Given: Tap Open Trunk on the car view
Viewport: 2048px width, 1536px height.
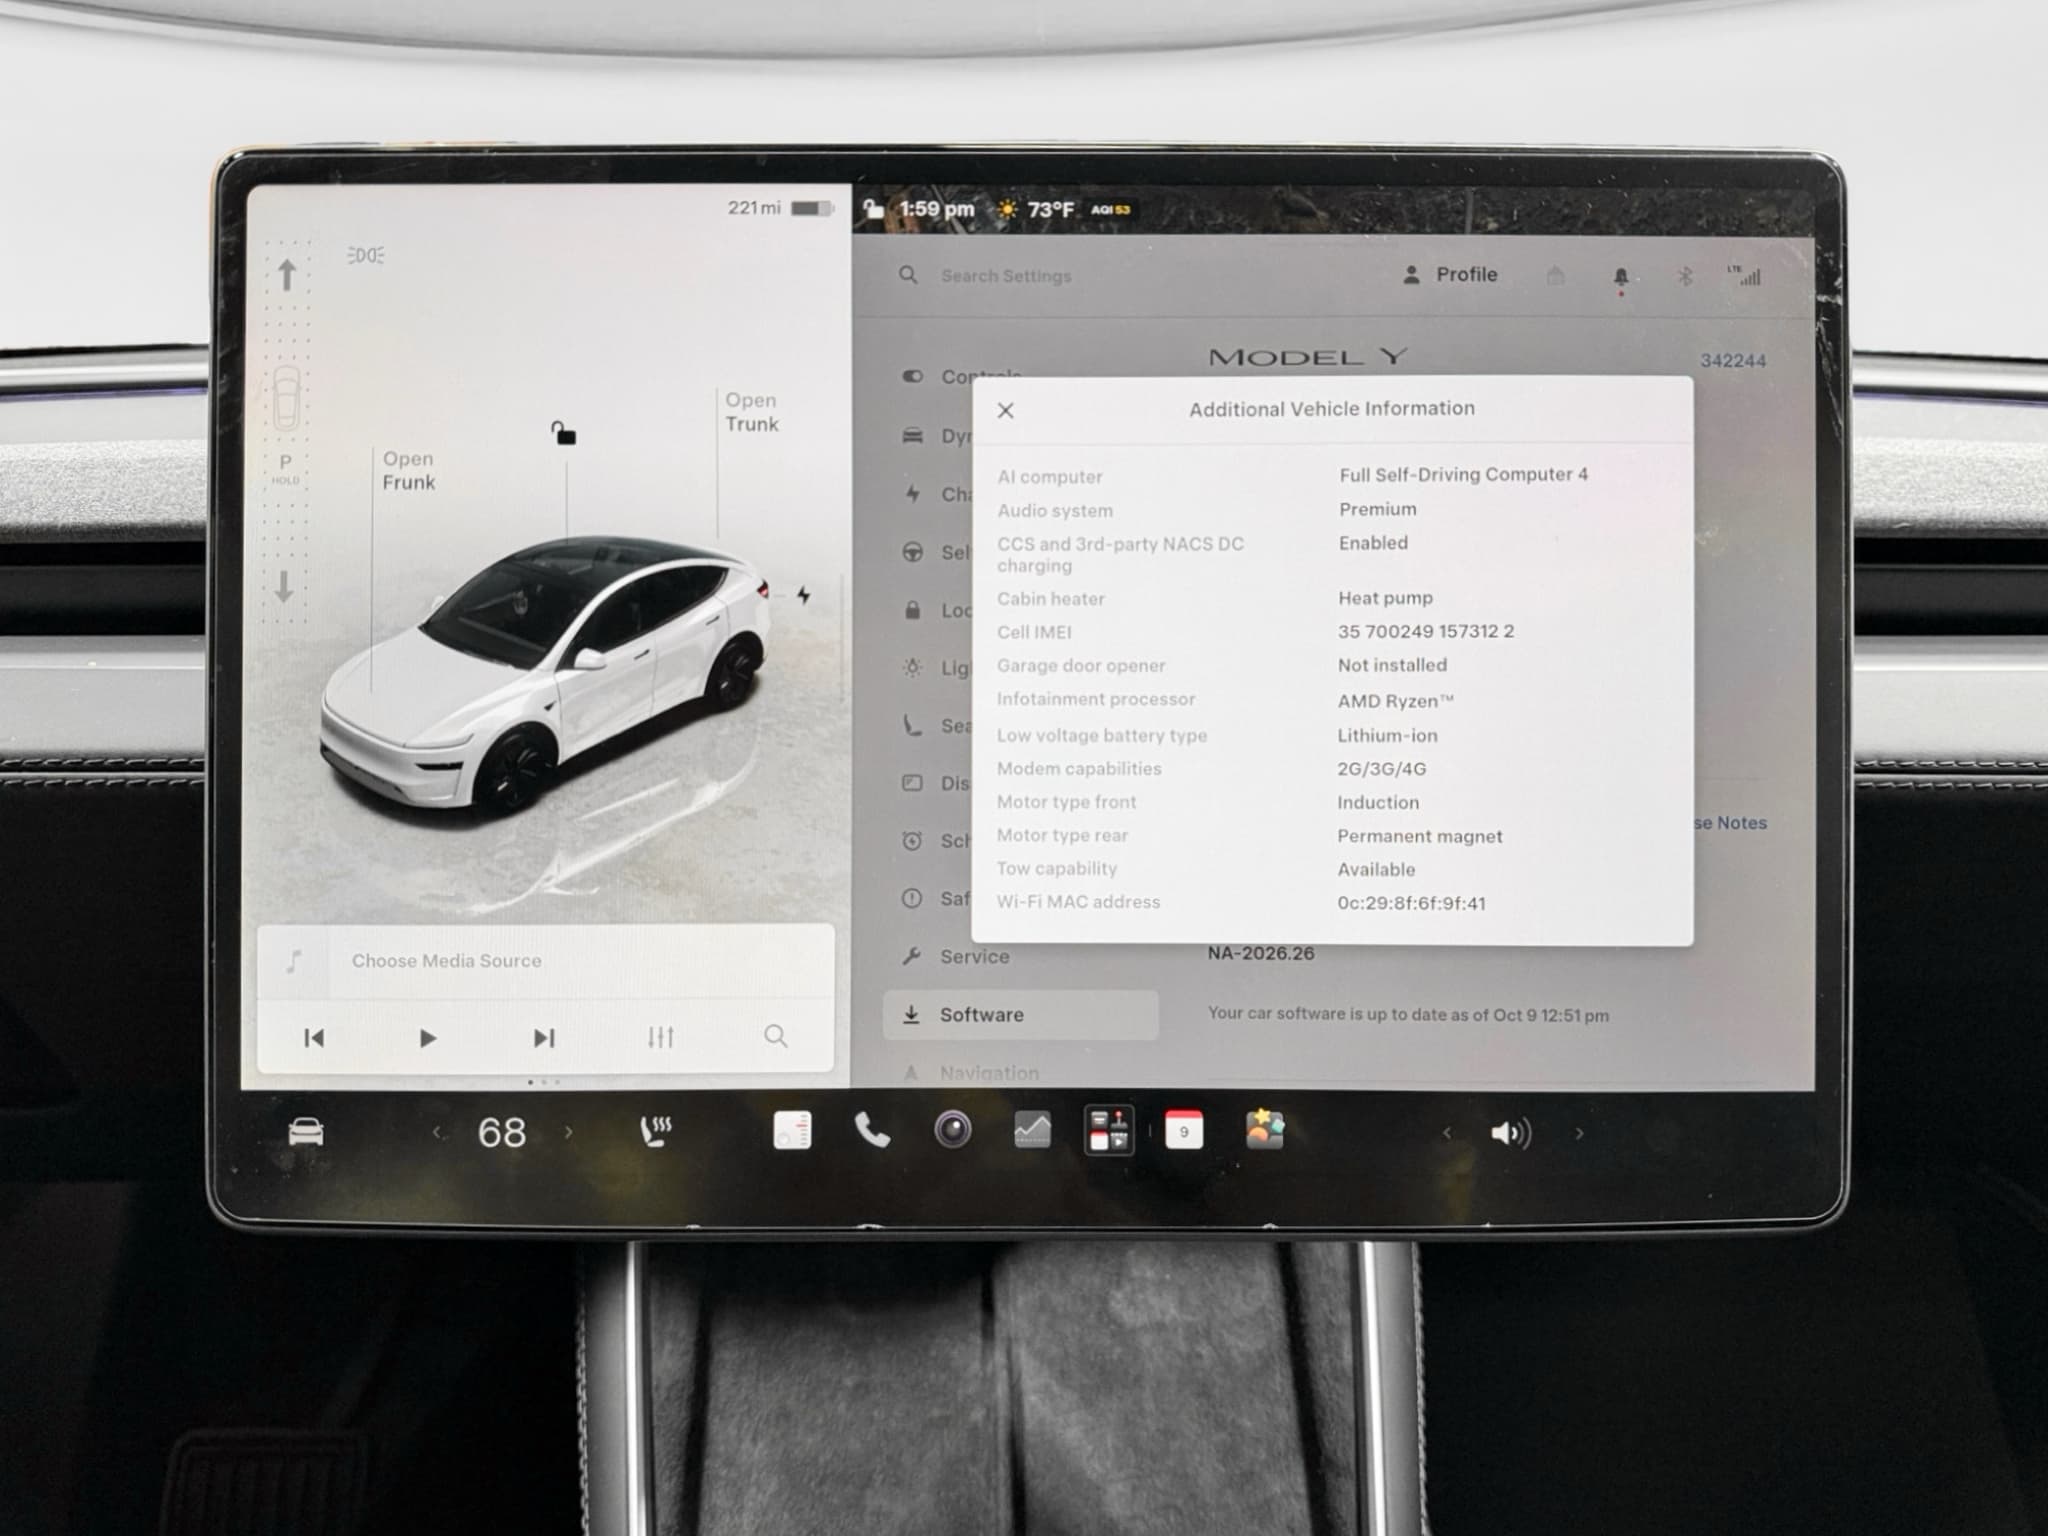Looking at the screenshot, I should click(751, 412).
